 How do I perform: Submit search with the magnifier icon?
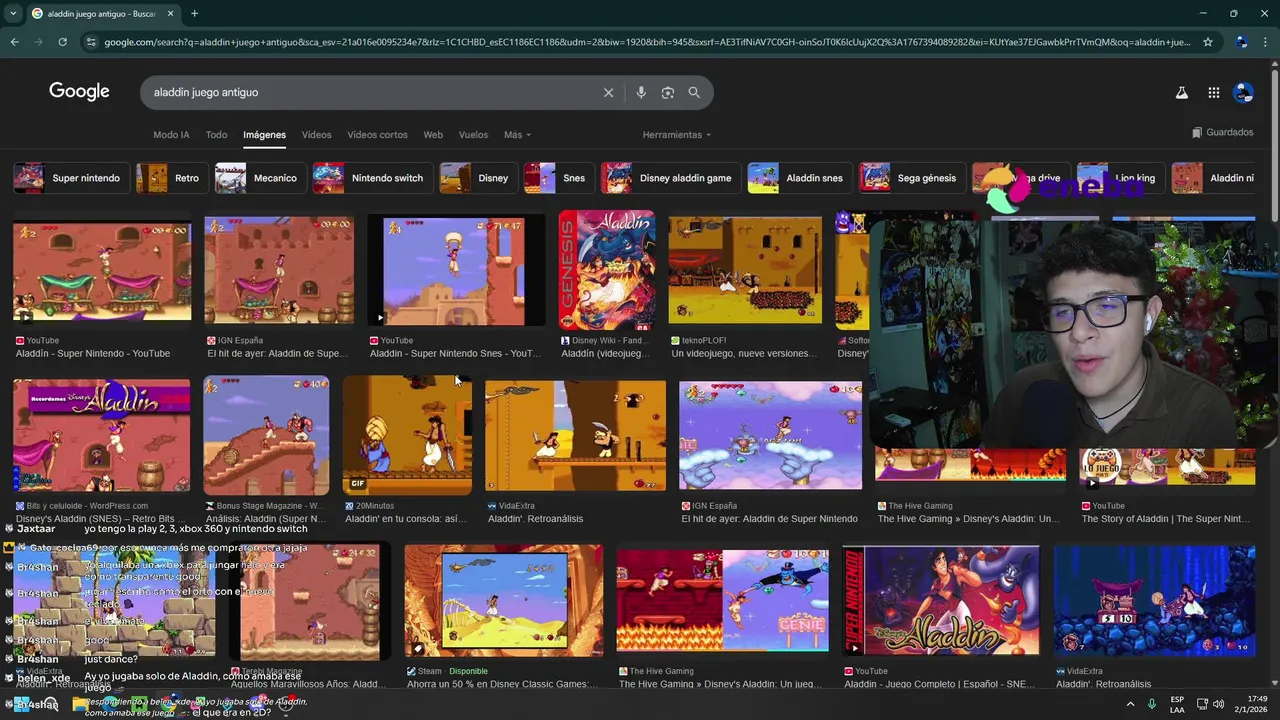coord(694,92)
